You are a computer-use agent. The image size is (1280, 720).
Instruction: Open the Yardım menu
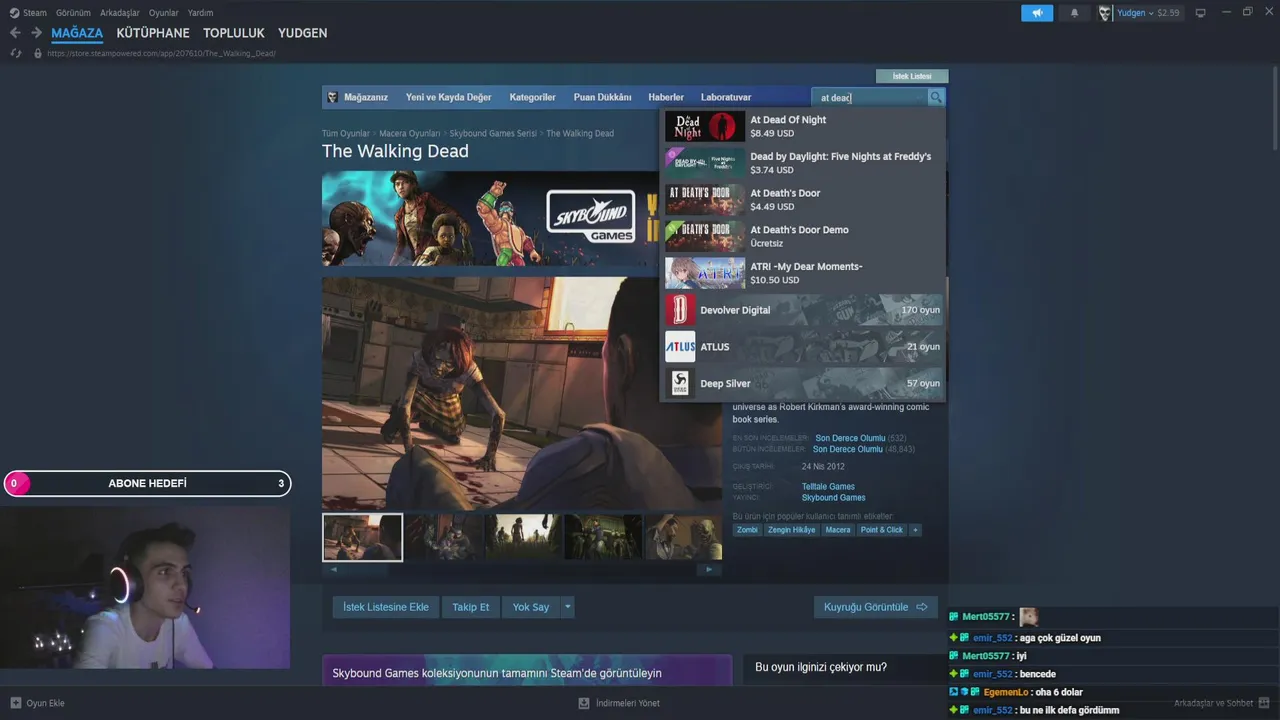click(200, 13)
